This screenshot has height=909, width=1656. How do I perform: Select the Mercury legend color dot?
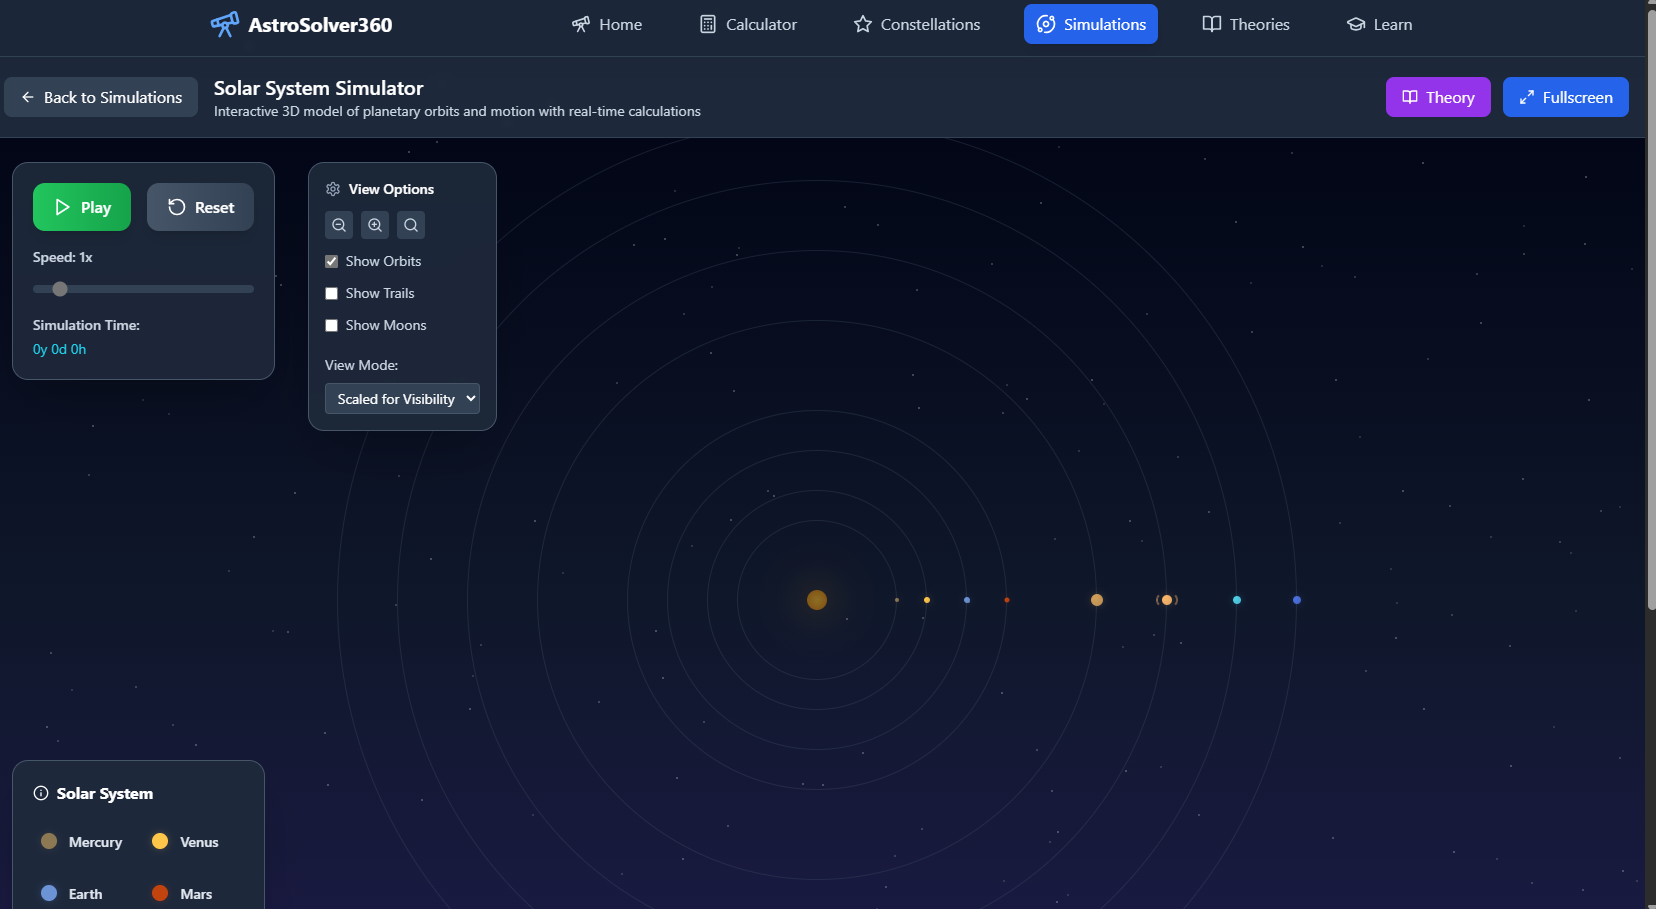(x=49, y=841)
